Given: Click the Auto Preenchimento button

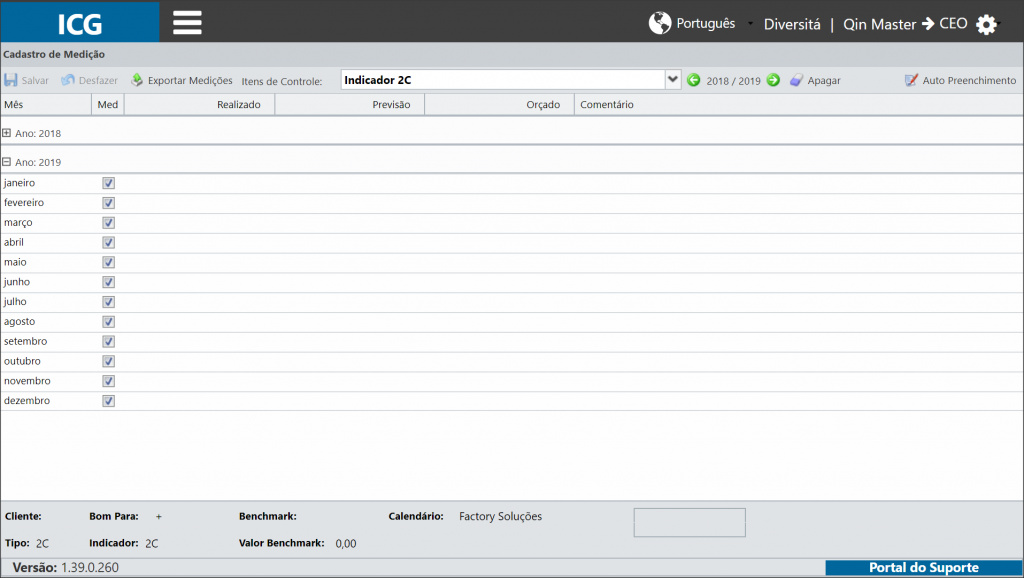Looking at the screenshot, I should tap(961, 80).
